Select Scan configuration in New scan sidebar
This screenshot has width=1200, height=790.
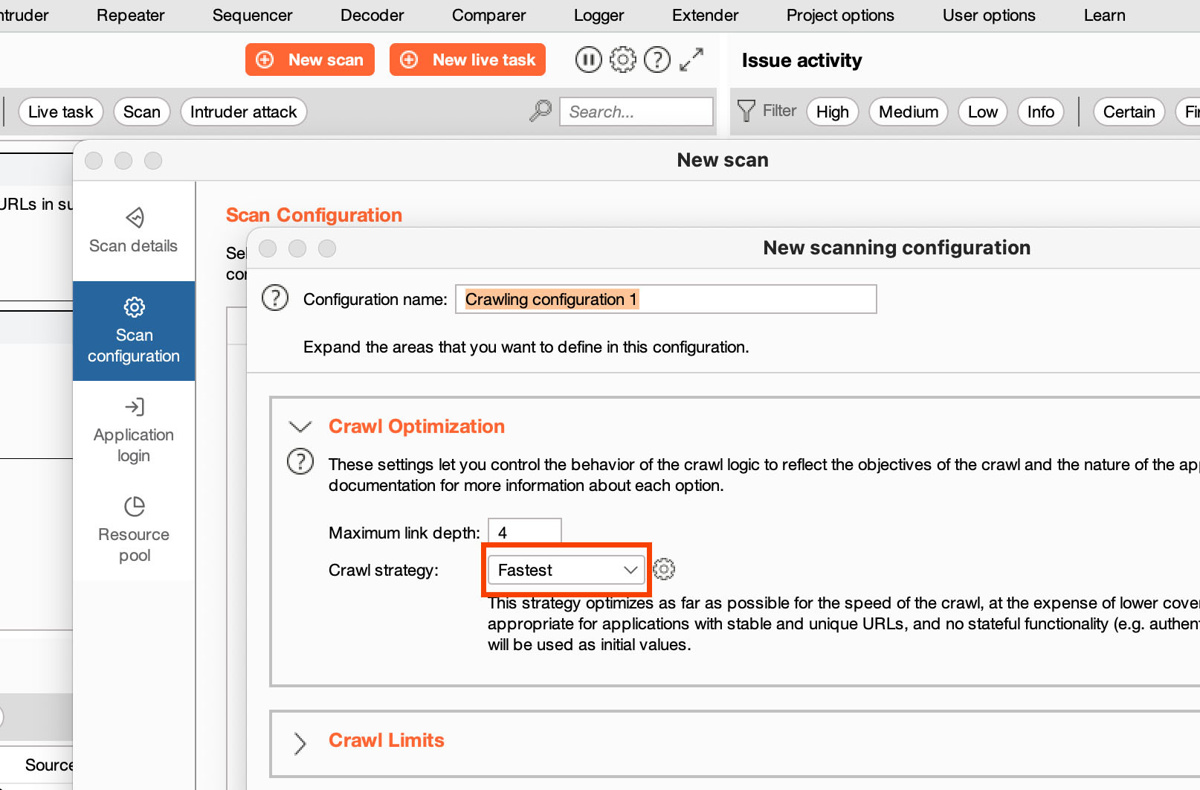point(134,331)
